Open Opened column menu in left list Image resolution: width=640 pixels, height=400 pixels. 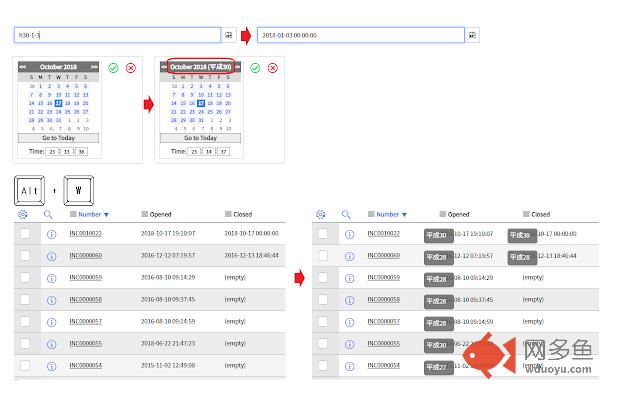pos(144,214)
